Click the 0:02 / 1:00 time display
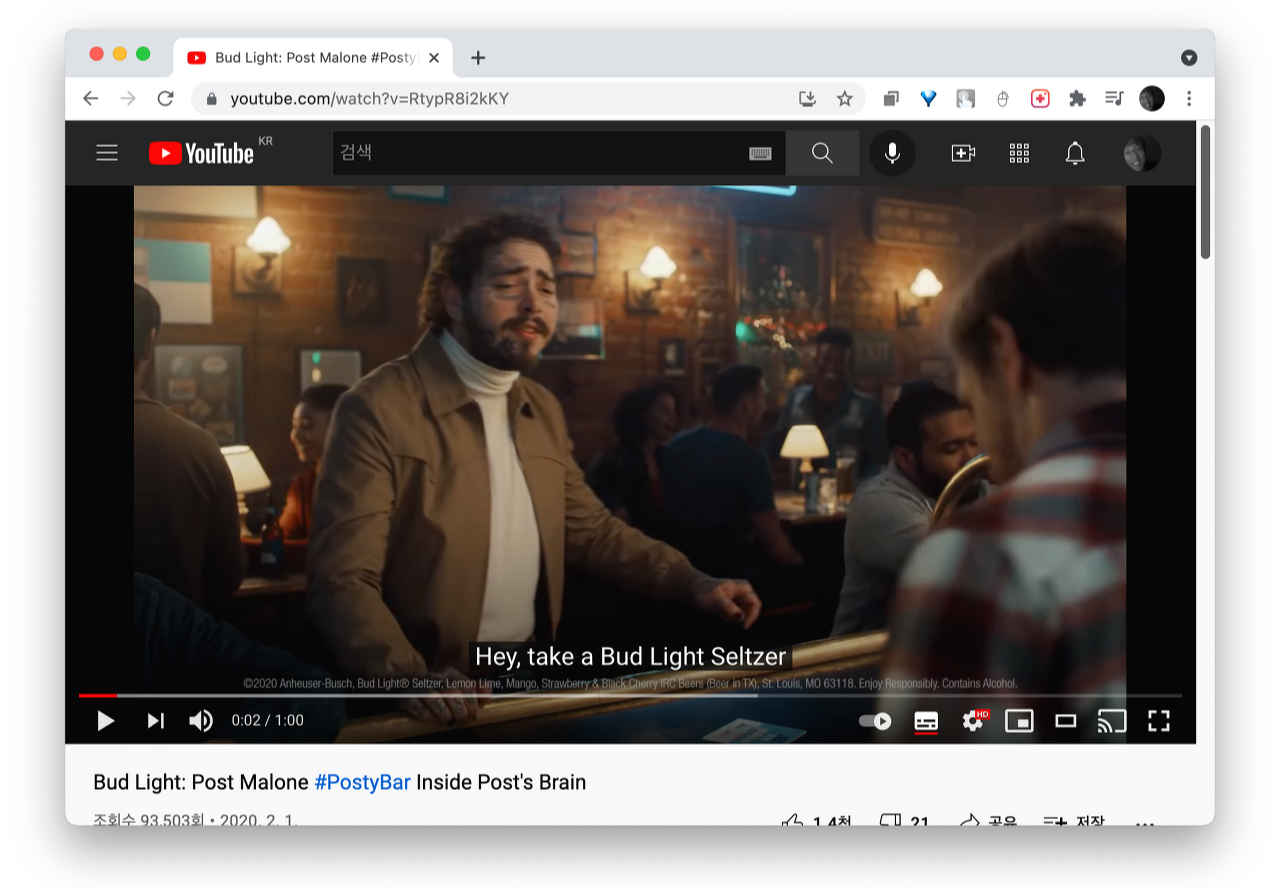The image size is (1280, 888). pyautogui.click(x=267, y=720)
